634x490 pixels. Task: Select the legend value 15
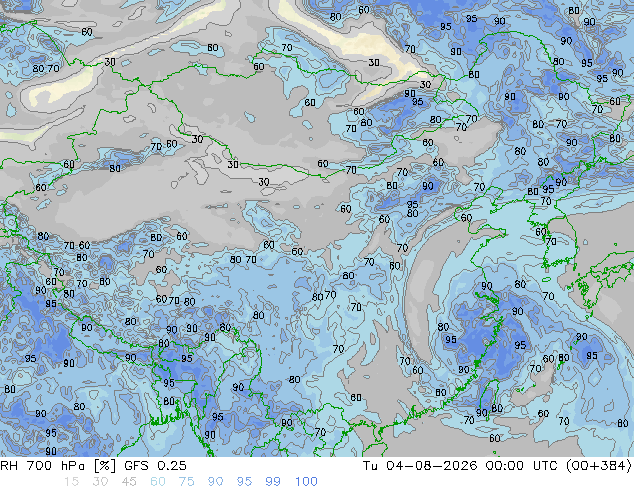coord(71,482)
